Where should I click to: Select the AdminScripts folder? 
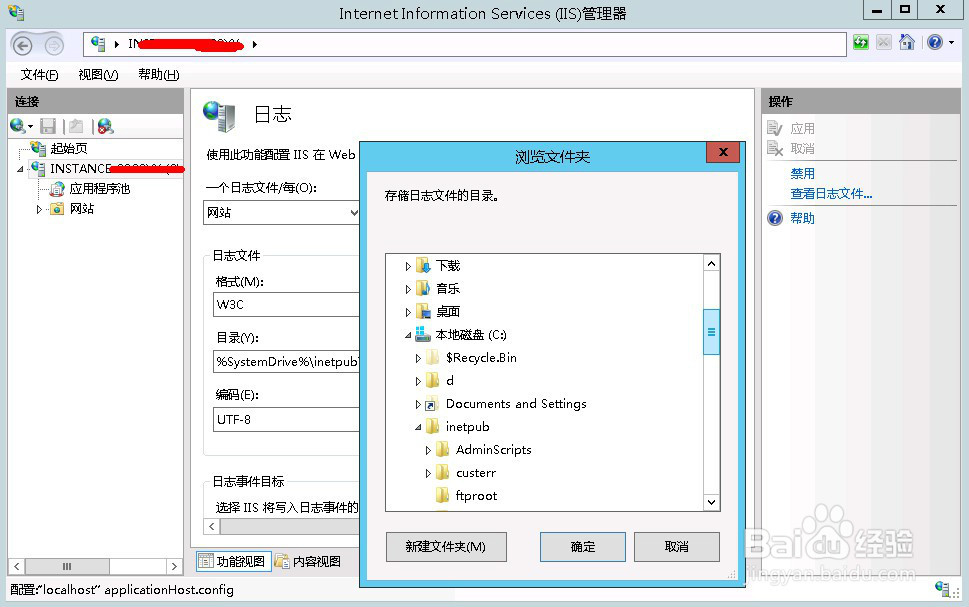(x=493, y=449)
